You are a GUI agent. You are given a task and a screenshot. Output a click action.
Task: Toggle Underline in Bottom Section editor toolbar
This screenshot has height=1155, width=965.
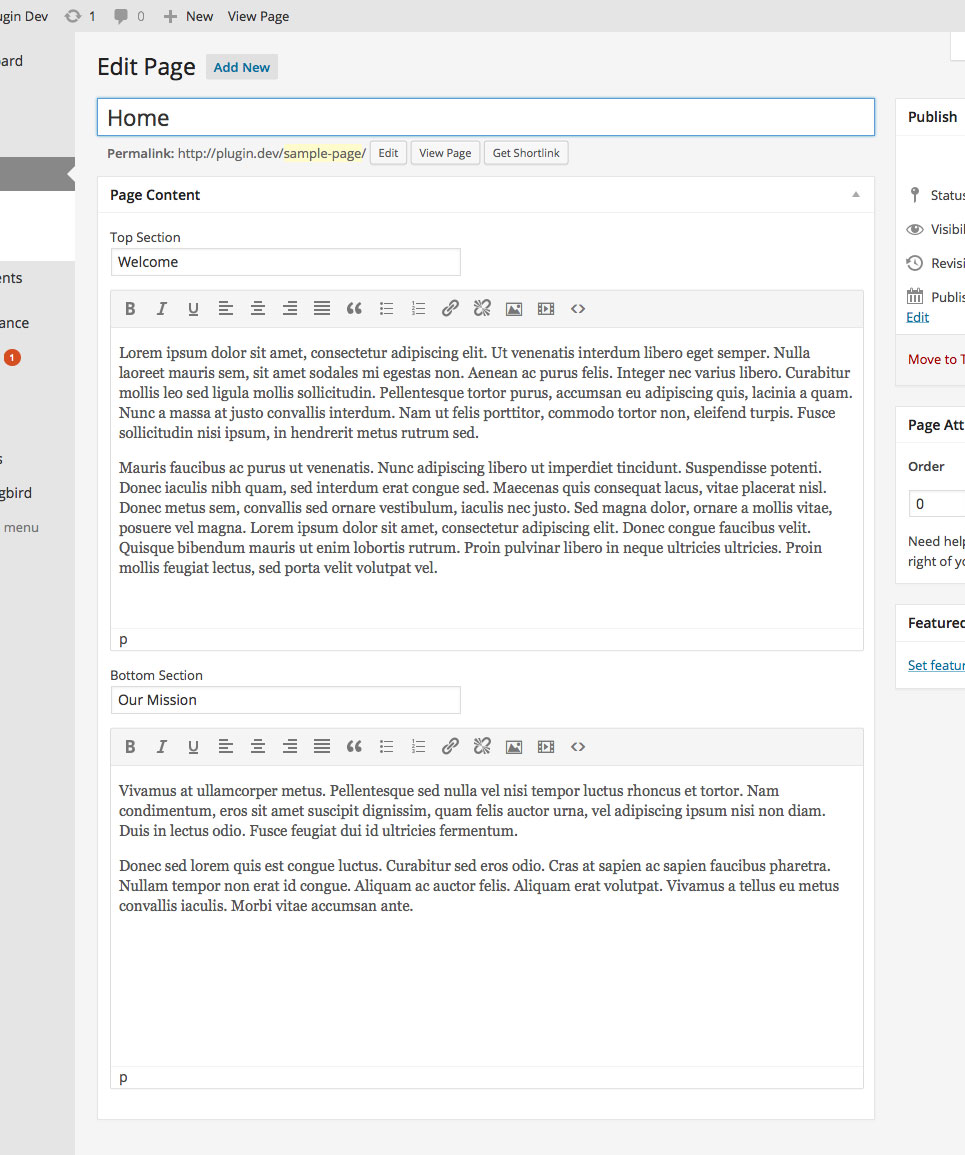tap(193, 747)
